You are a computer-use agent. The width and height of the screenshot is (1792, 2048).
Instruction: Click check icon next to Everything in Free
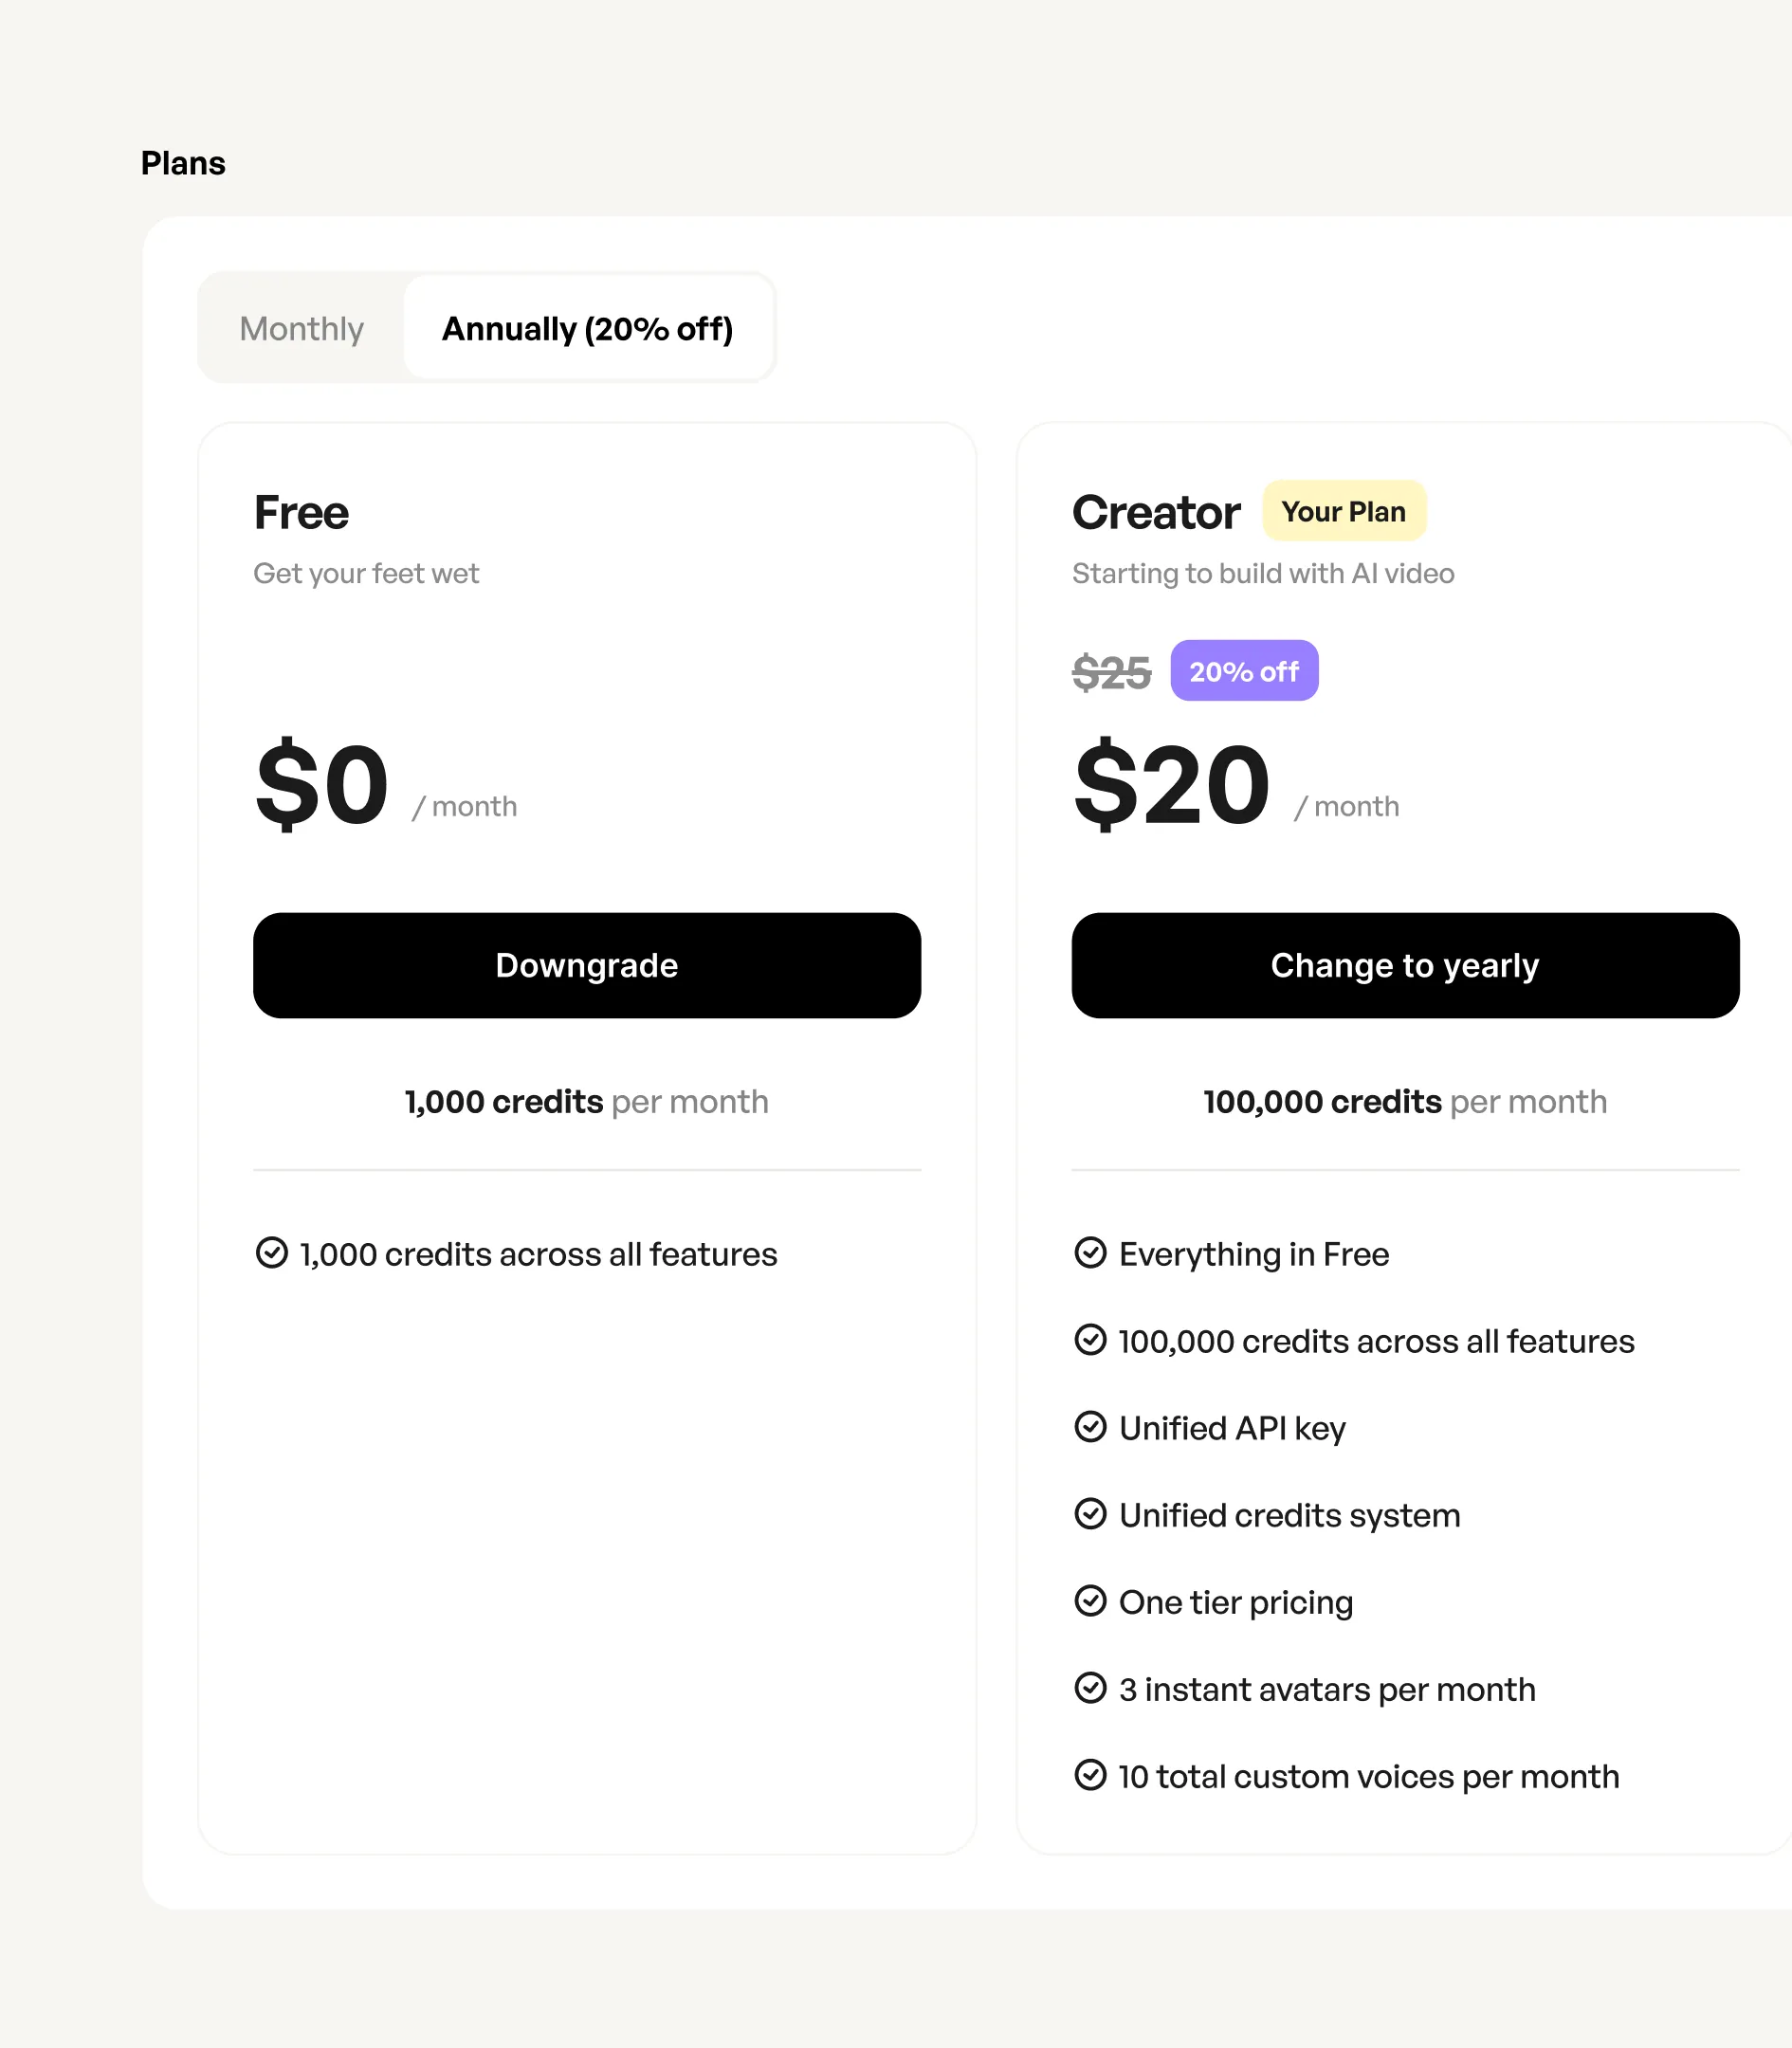pyautogui.click(x=1090, y=1252)
